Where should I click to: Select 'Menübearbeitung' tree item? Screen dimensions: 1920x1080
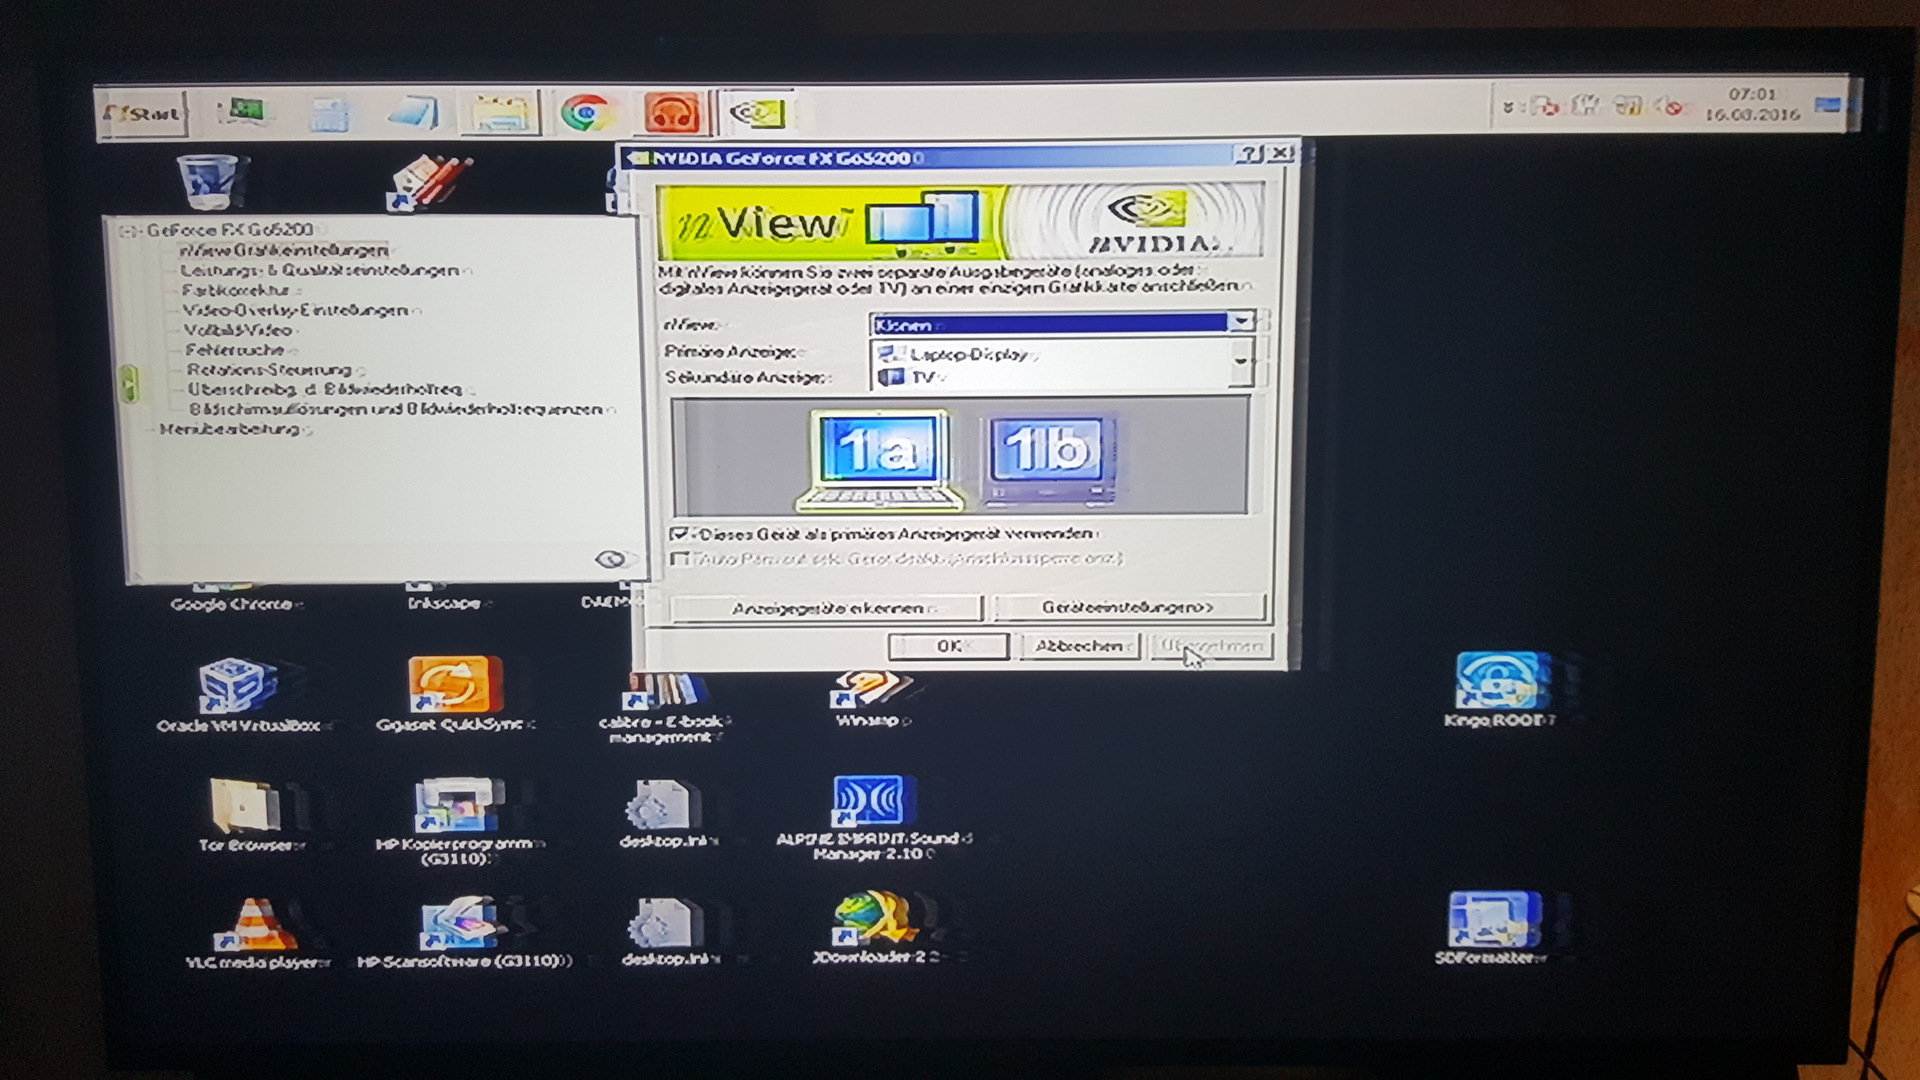231,429
